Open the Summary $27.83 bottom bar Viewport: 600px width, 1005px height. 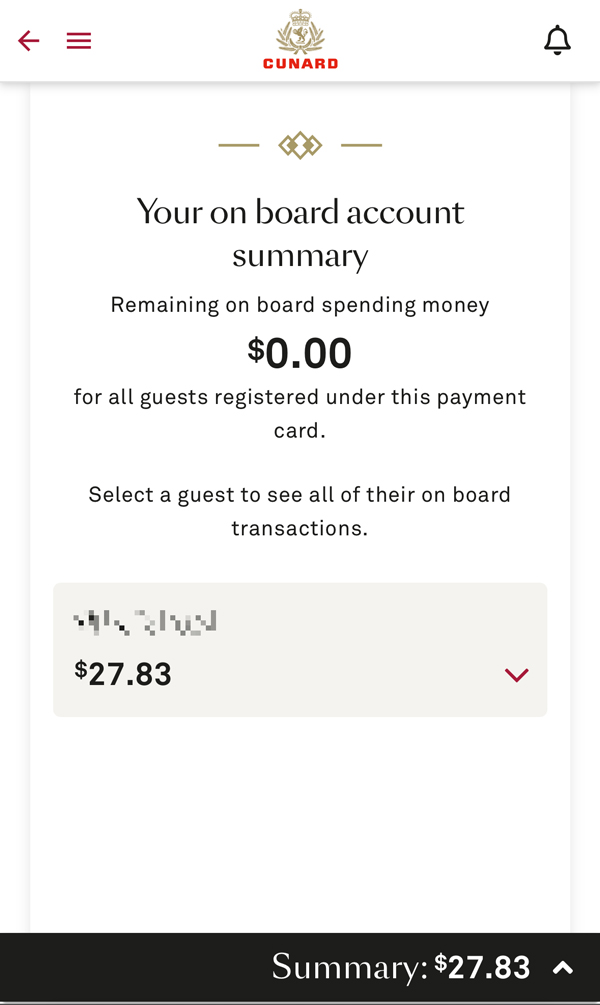pos(300,967)
